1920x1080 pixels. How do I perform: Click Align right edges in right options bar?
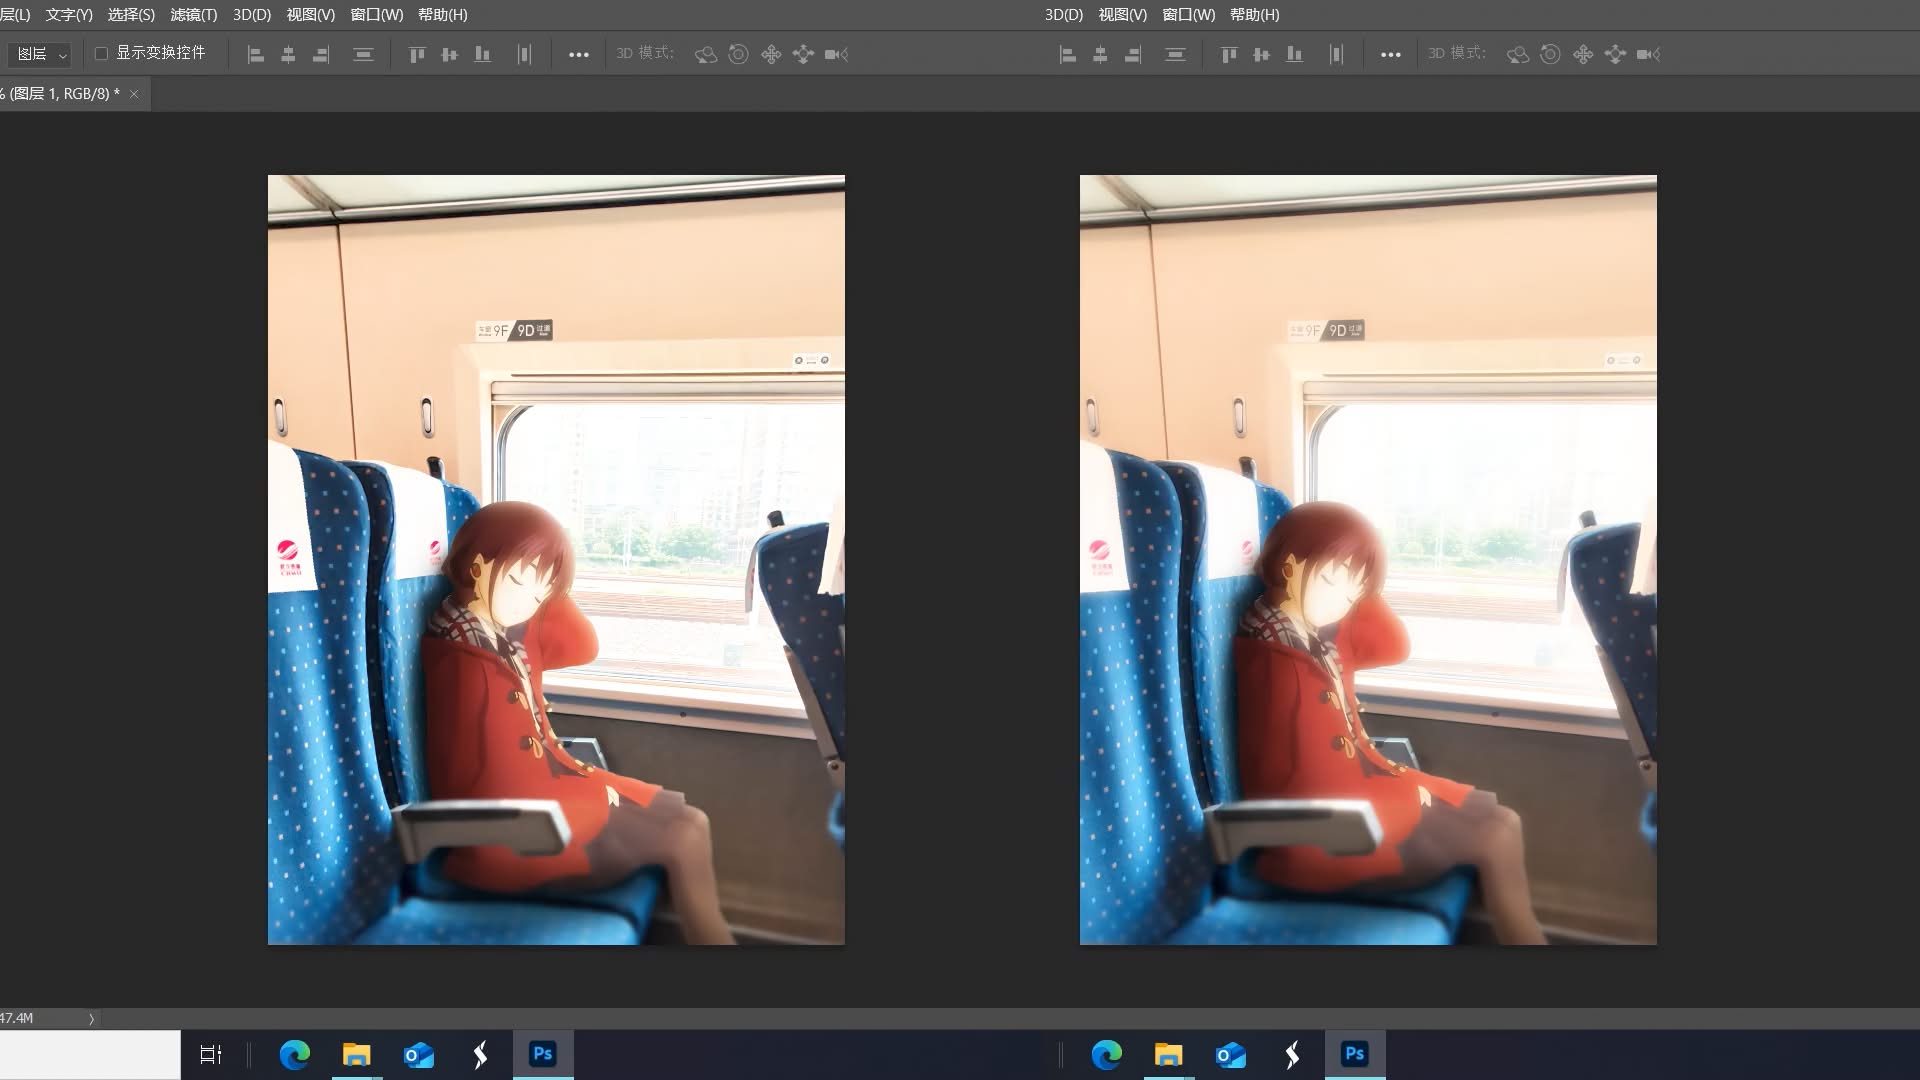point(1133,55)
